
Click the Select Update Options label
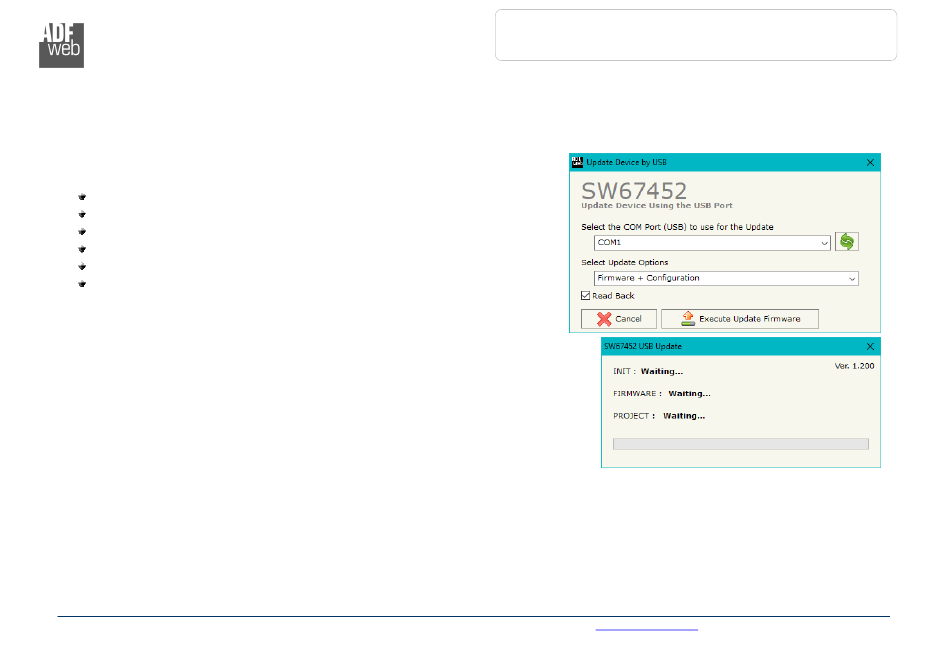click(x=625, y=262)
